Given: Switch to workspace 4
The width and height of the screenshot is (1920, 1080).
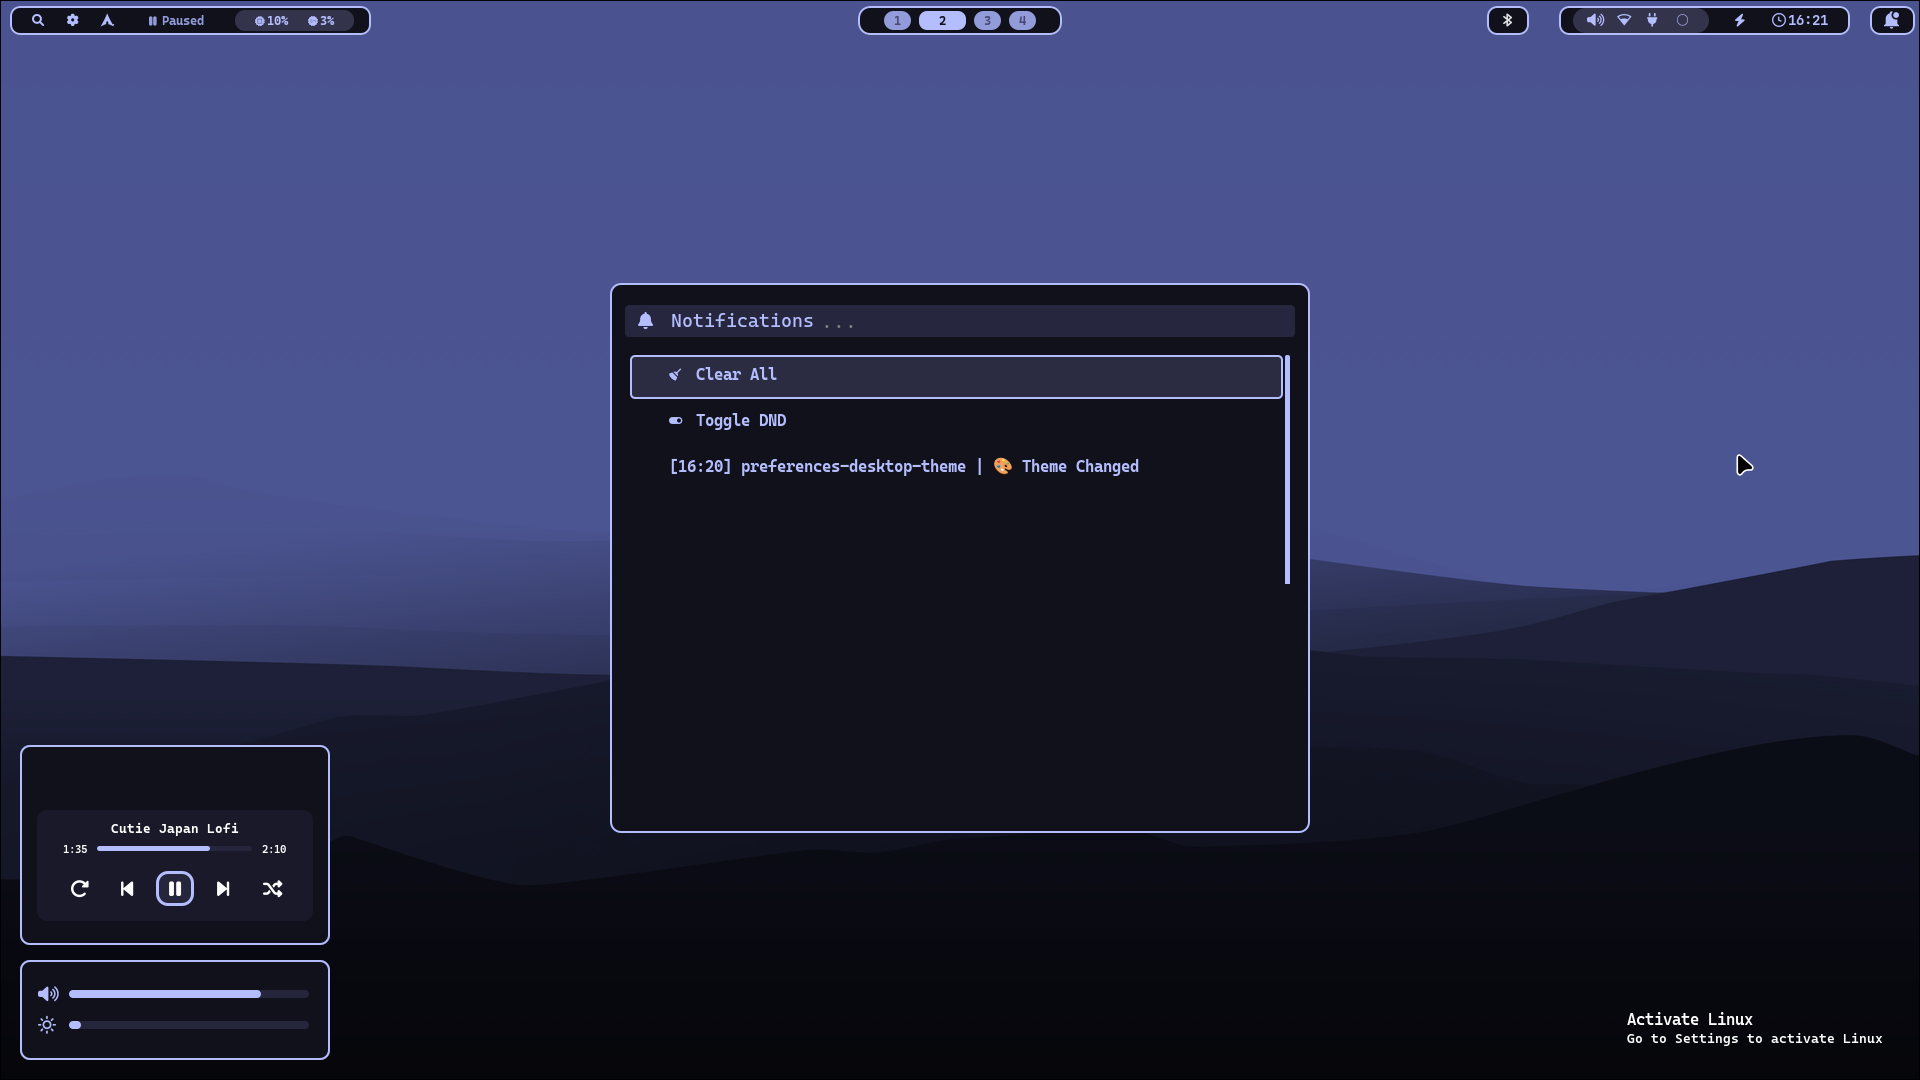Looking at the screenshot, I should (1022, 20).
